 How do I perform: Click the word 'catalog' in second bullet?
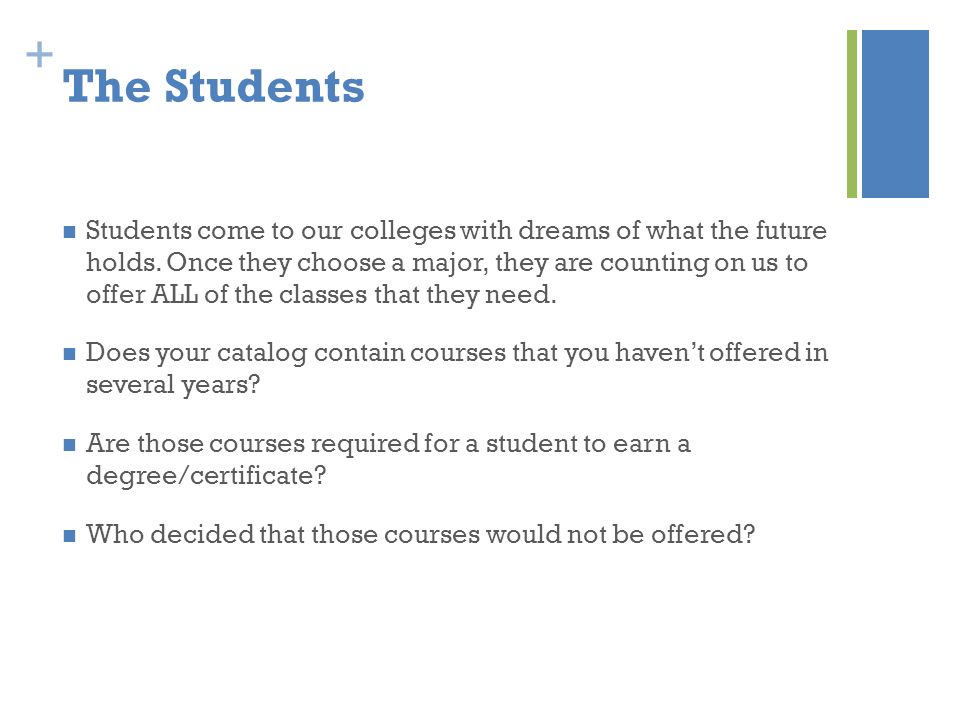click(x=261, y=353)
